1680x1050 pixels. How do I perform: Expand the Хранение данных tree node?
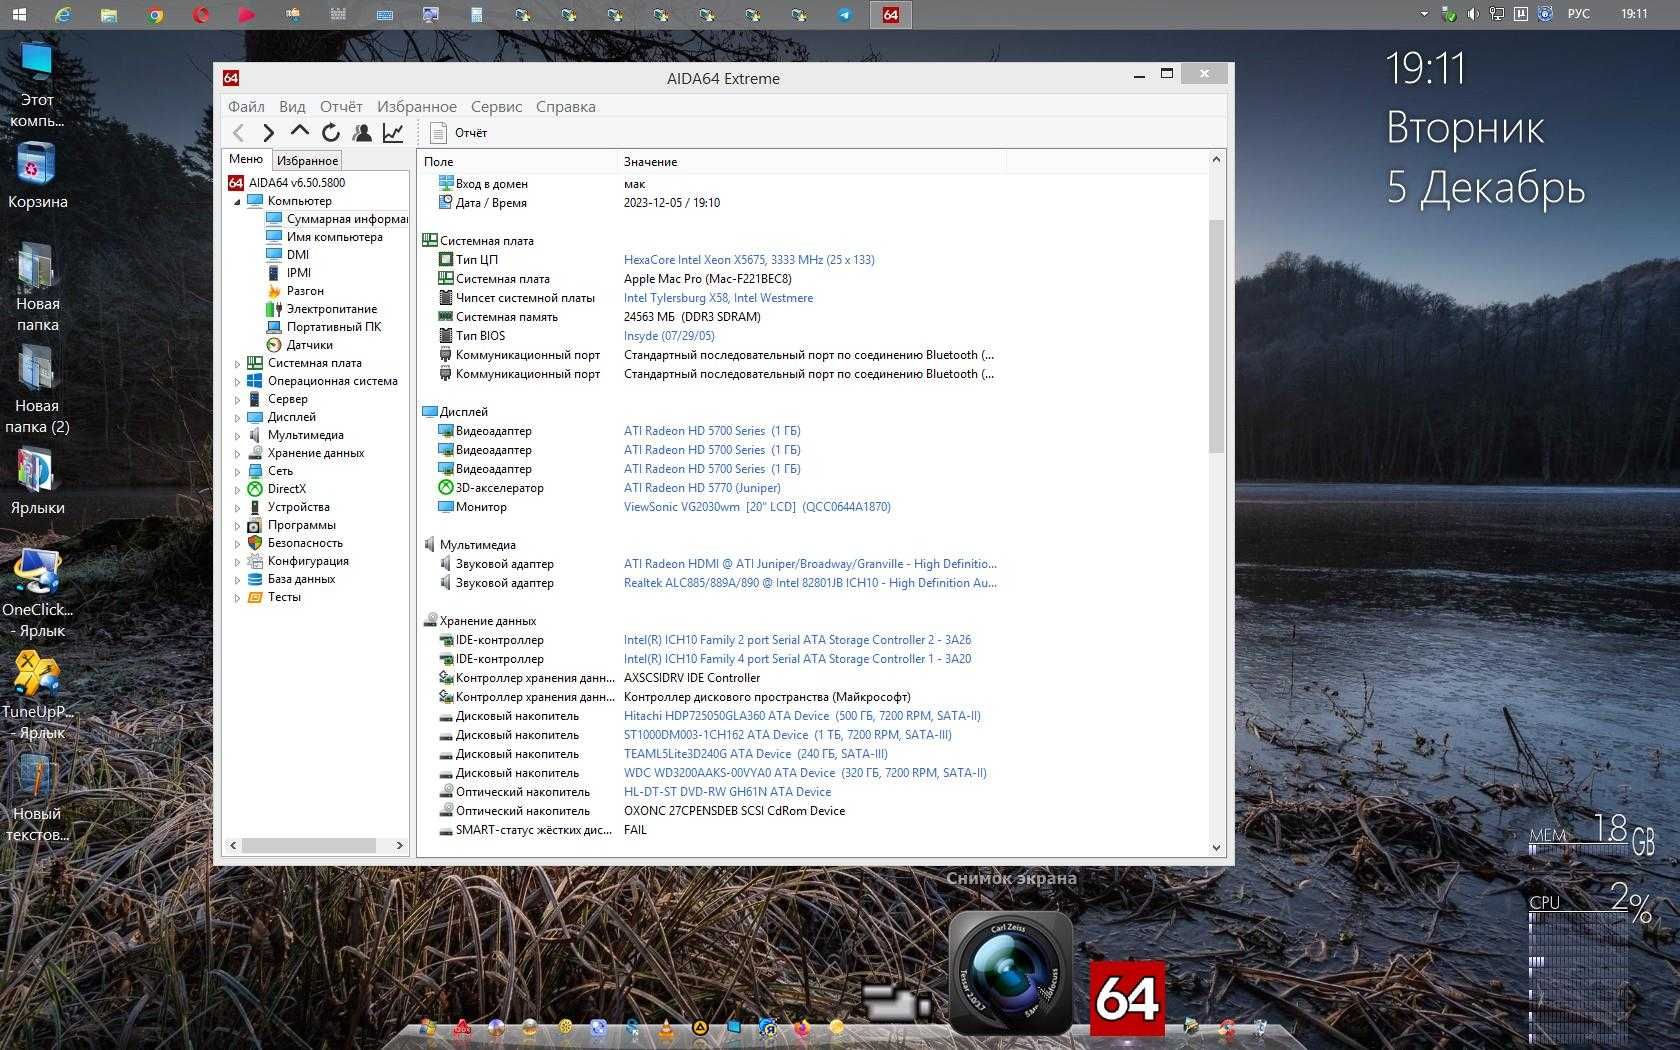coord(237,454)
